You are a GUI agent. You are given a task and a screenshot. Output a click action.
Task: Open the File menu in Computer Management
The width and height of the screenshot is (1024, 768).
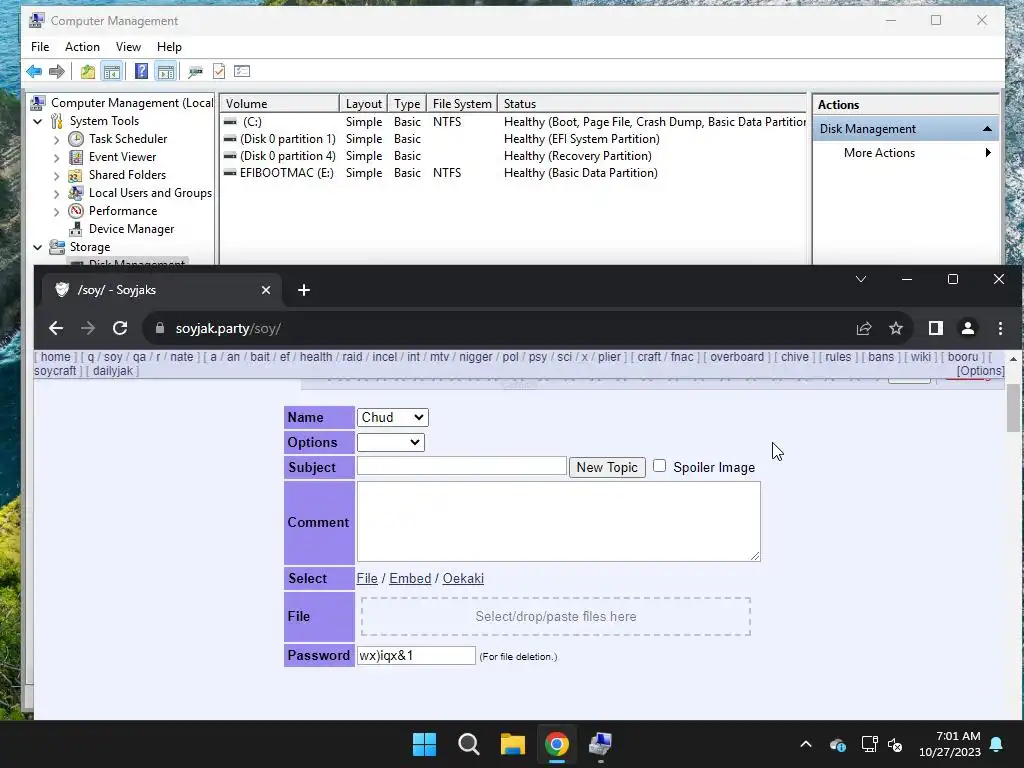coord(40,47)
